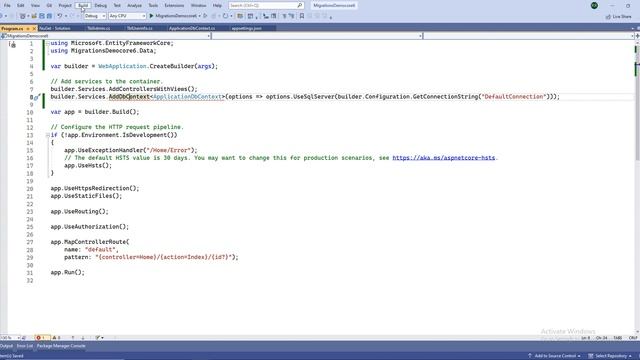Click the bookmark toolbar icon

pos(302,16)
